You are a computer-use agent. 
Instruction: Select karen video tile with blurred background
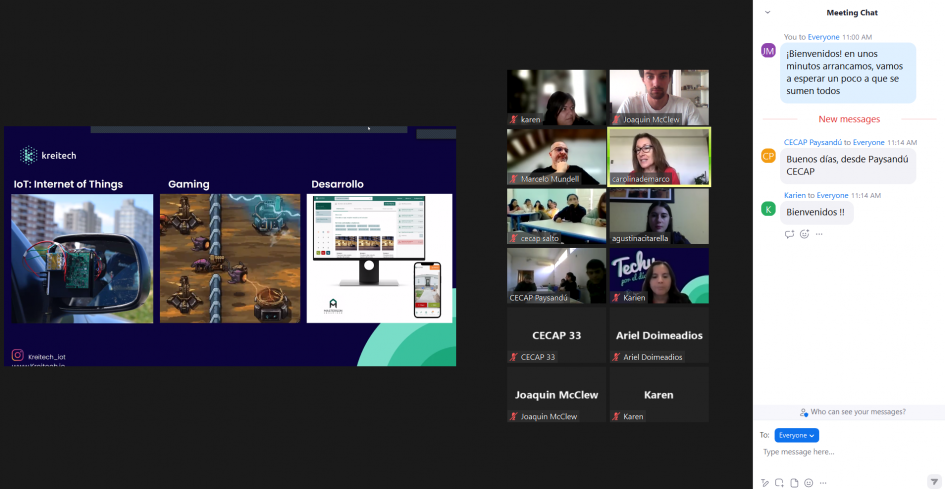click(x=556, y=97)
